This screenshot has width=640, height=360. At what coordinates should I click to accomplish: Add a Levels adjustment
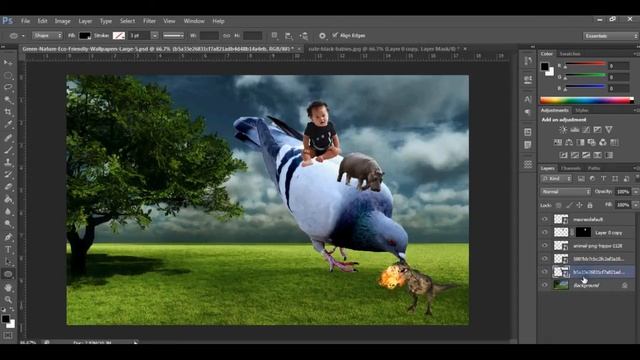coord(575,129)
